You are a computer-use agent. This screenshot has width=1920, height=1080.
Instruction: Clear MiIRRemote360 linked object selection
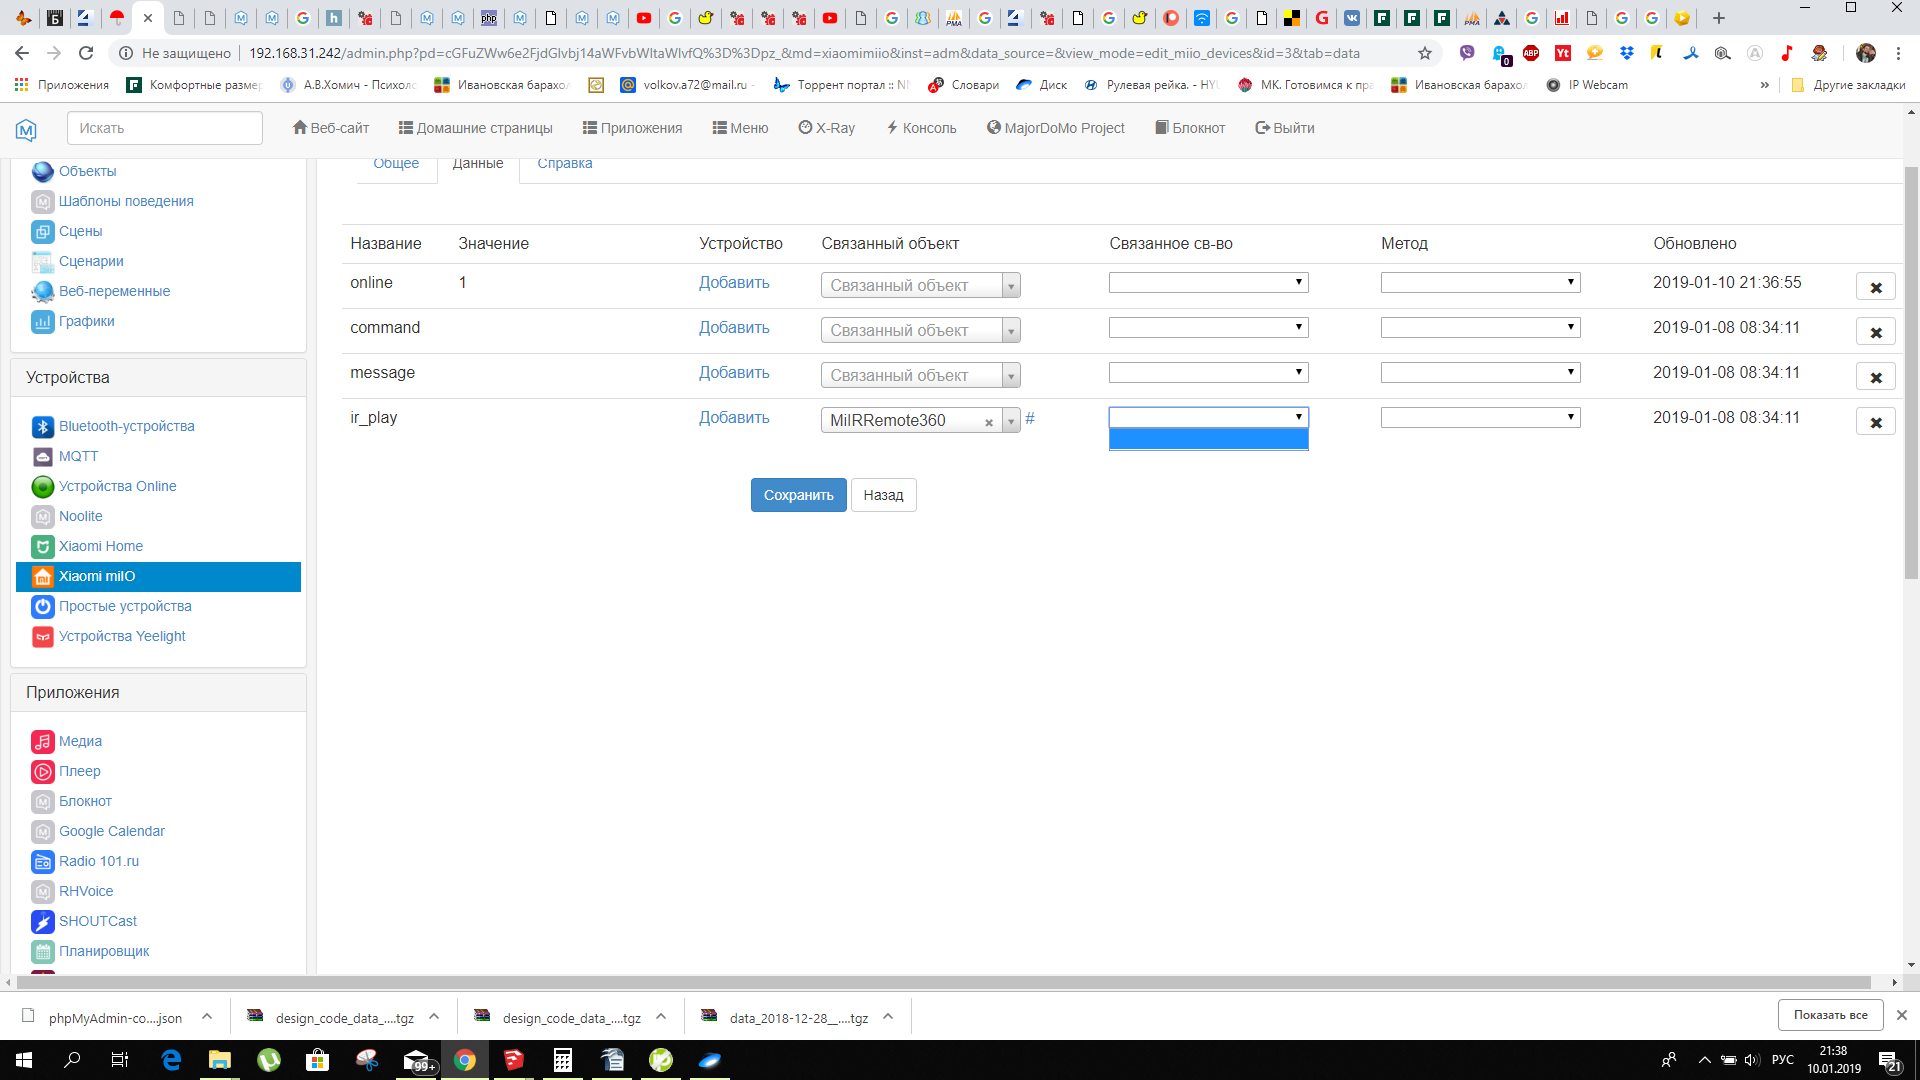point(988,422)
